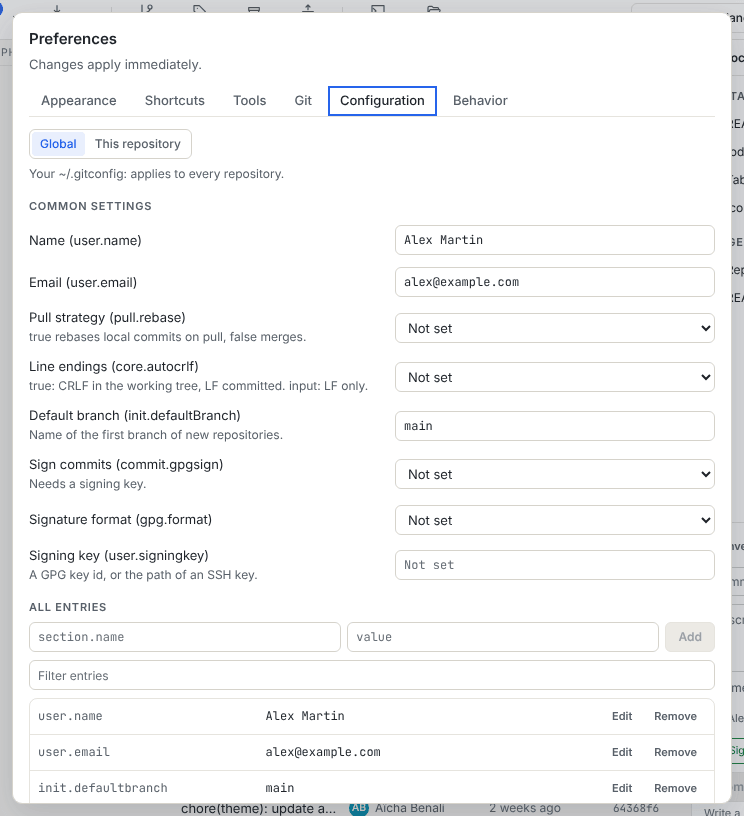Click the Signing key input field
744x816 pixels.
point(555,565)
